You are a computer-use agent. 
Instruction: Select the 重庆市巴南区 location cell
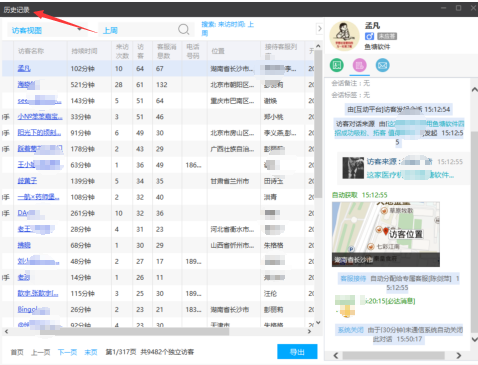pos(232,101)
